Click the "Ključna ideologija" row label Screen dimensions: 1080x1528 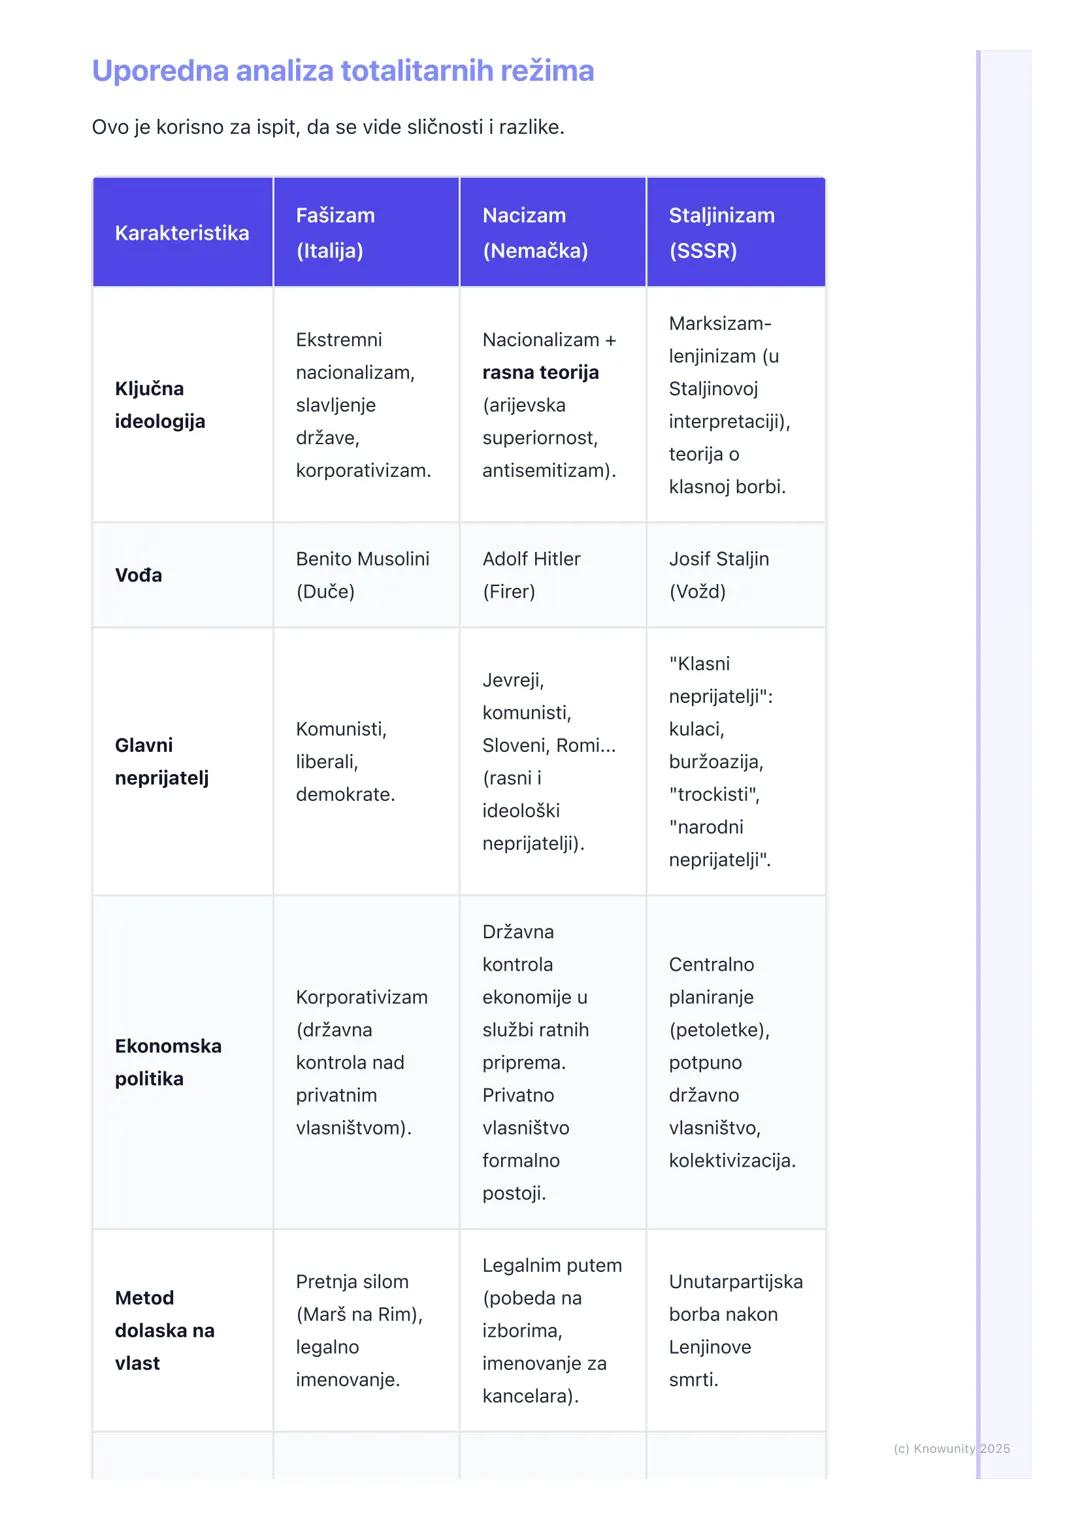coord(160,405)
